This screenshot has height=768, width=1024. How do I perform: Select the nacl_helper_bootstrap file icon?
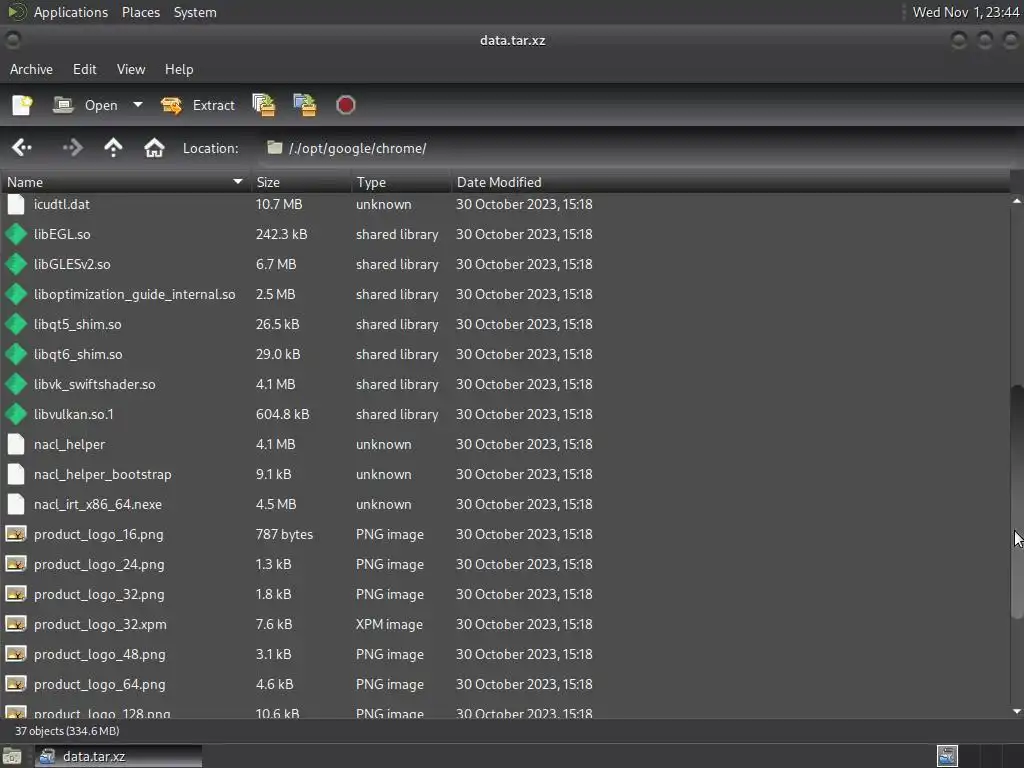tap(16, 475)
